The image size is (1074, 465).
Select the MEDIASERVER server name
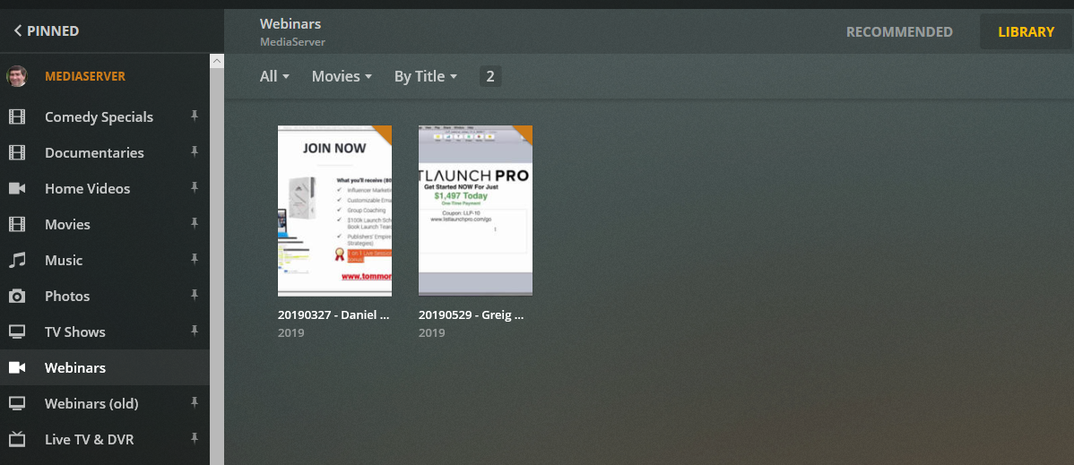pyautogui.click(x=86, y=77)
